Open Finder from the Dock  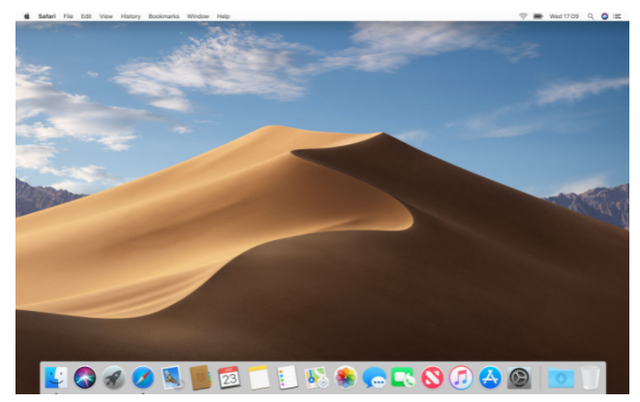point(56,378)
